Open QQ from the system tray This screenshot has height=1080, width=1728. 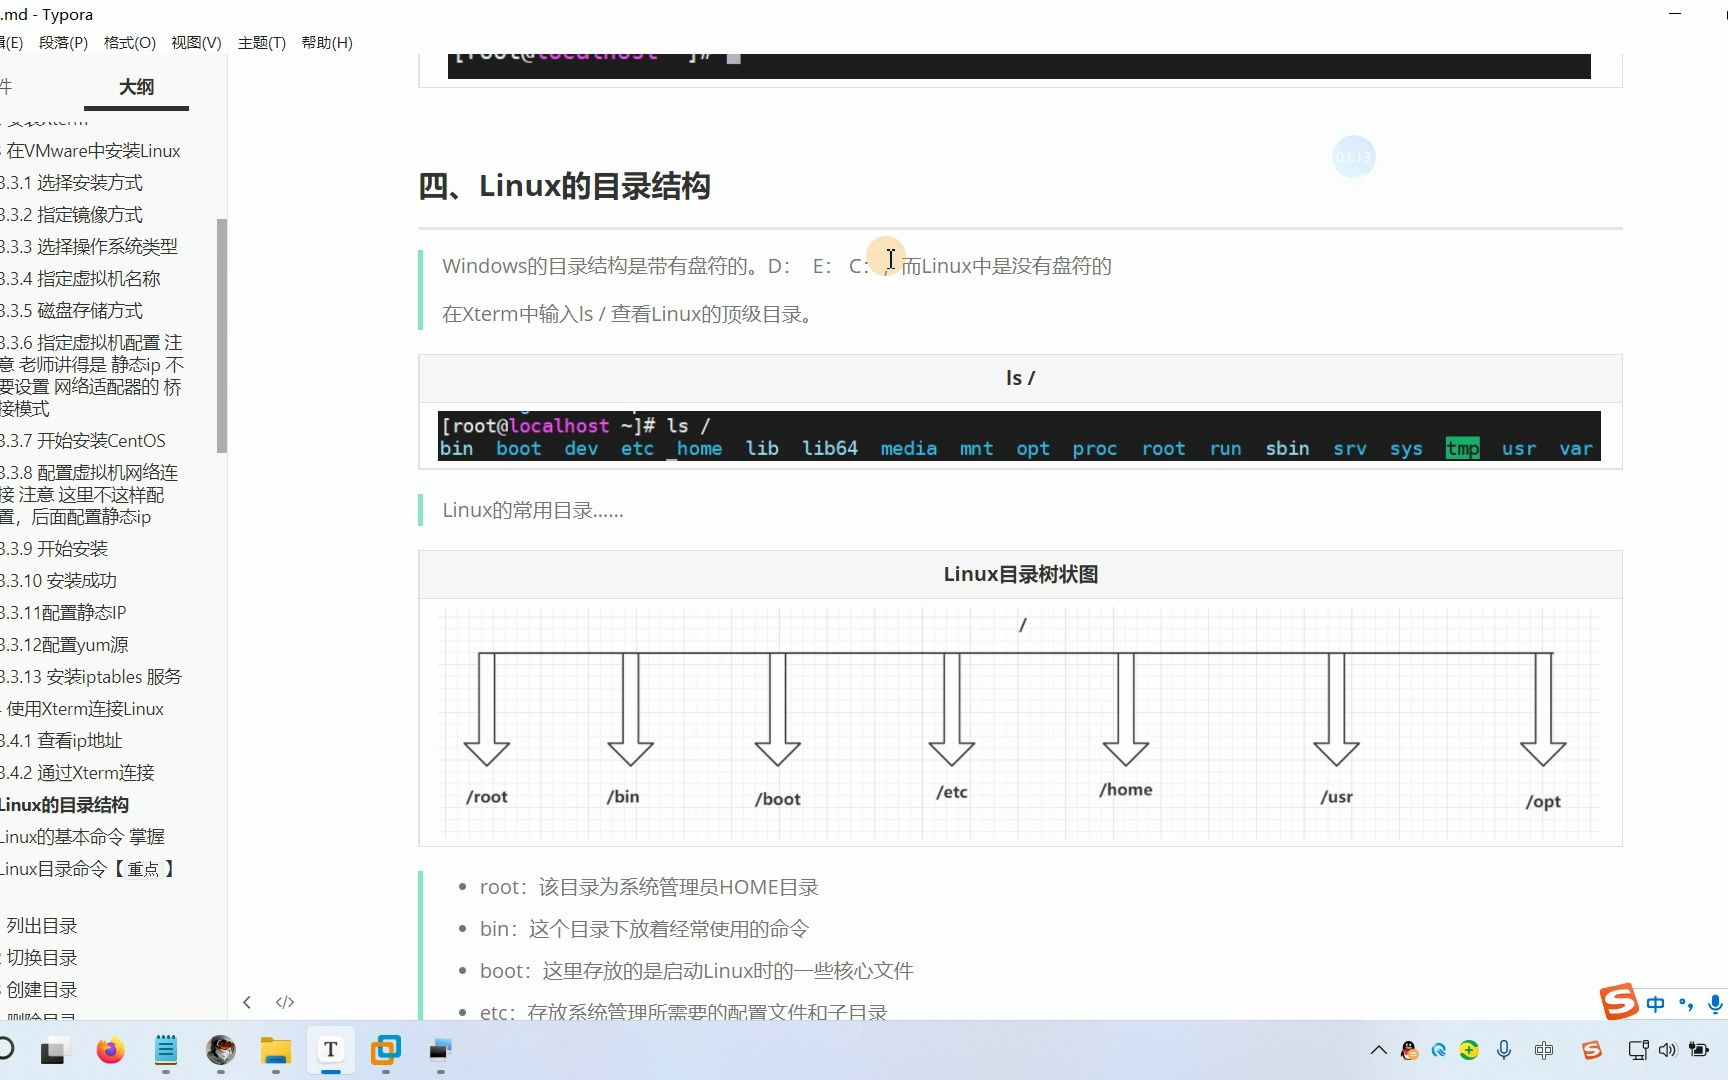(1410, 1051)
